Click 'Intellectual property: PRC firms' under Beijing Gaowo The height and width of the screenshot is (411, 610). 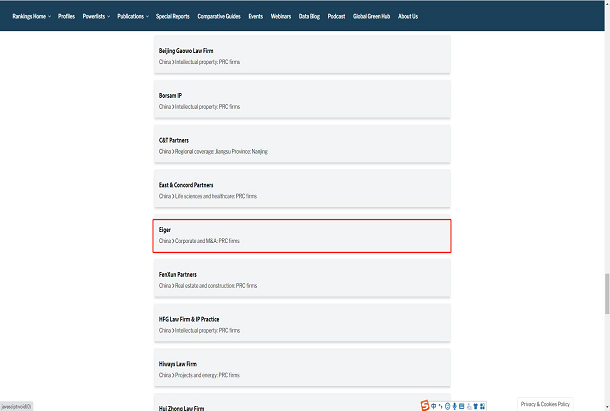coord(207,62)
